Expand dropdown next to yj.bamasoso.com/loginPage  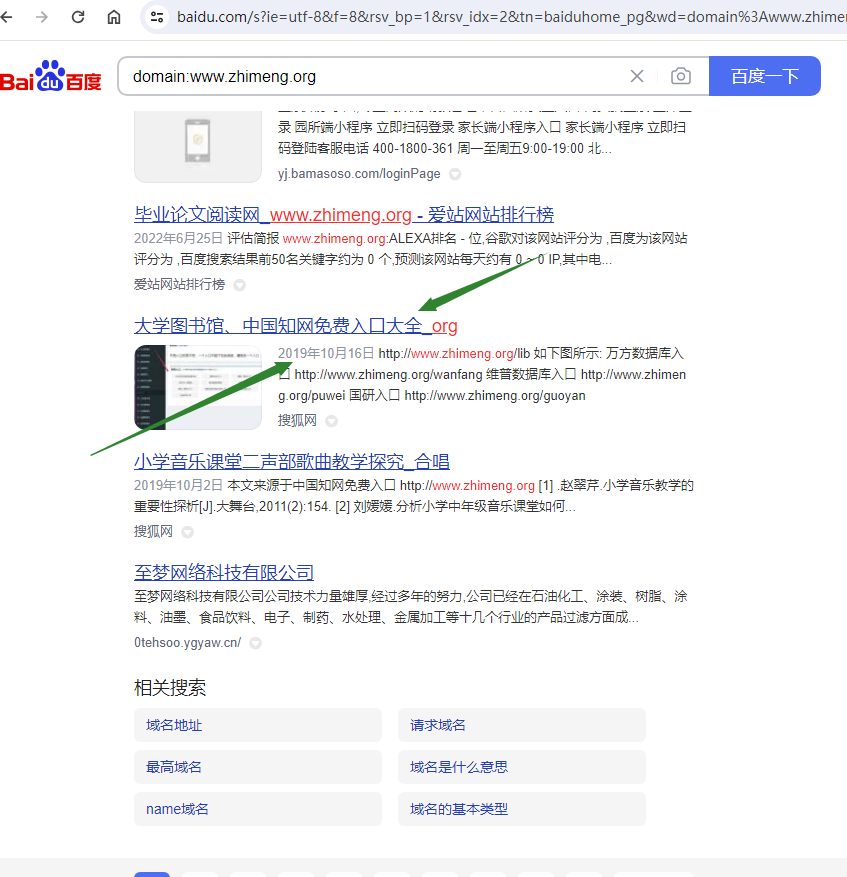(x=455, y=174)
